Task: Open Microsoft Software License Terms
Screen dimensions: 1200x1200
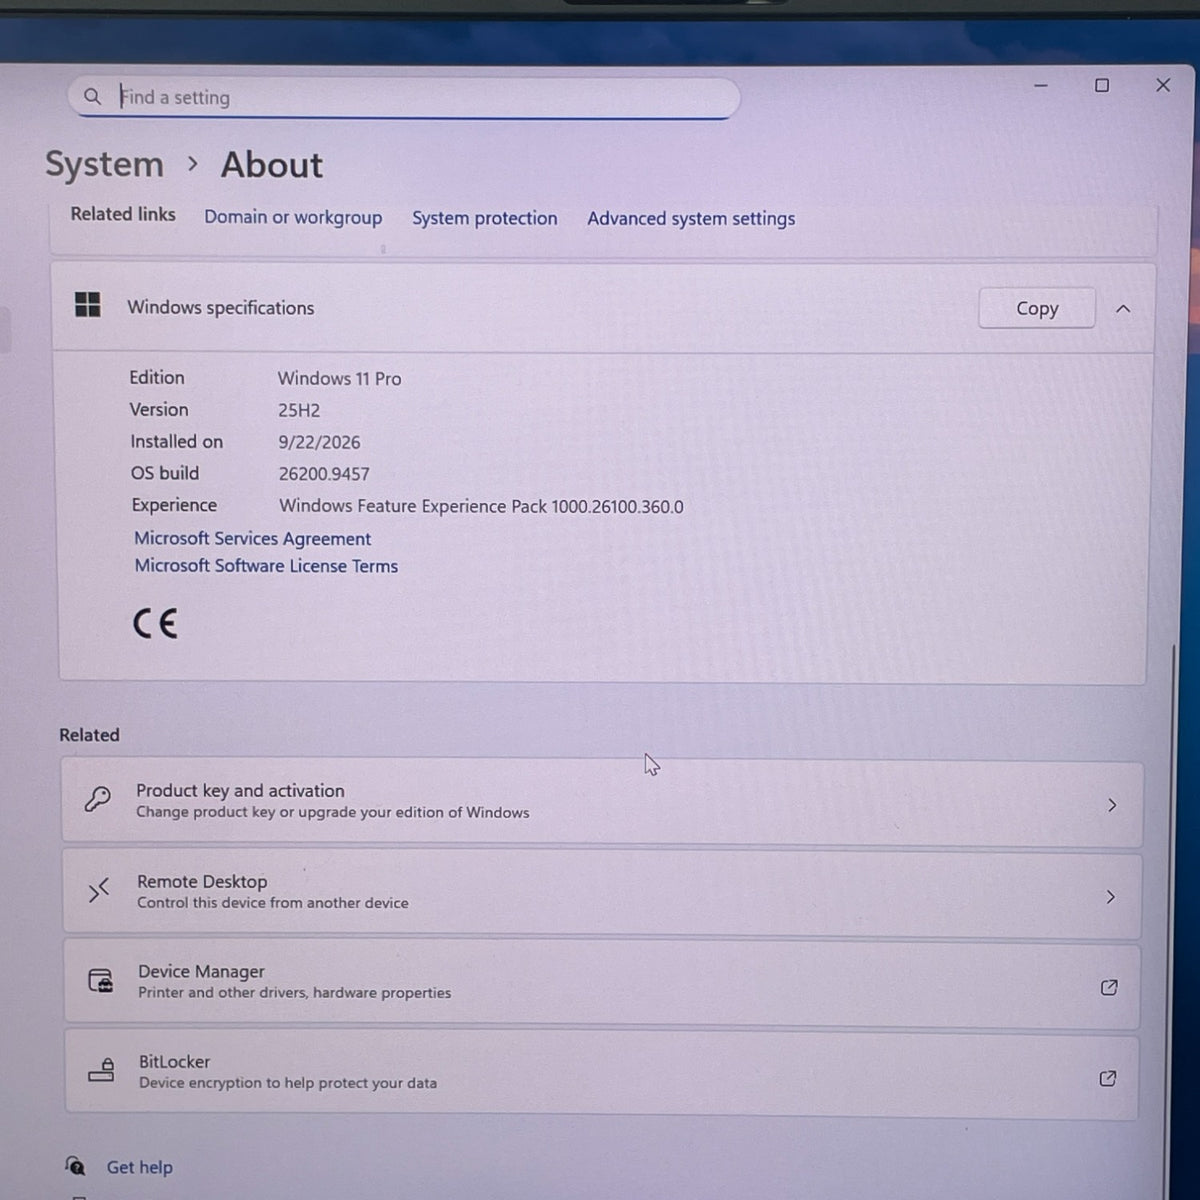Action: coord(266,566)
